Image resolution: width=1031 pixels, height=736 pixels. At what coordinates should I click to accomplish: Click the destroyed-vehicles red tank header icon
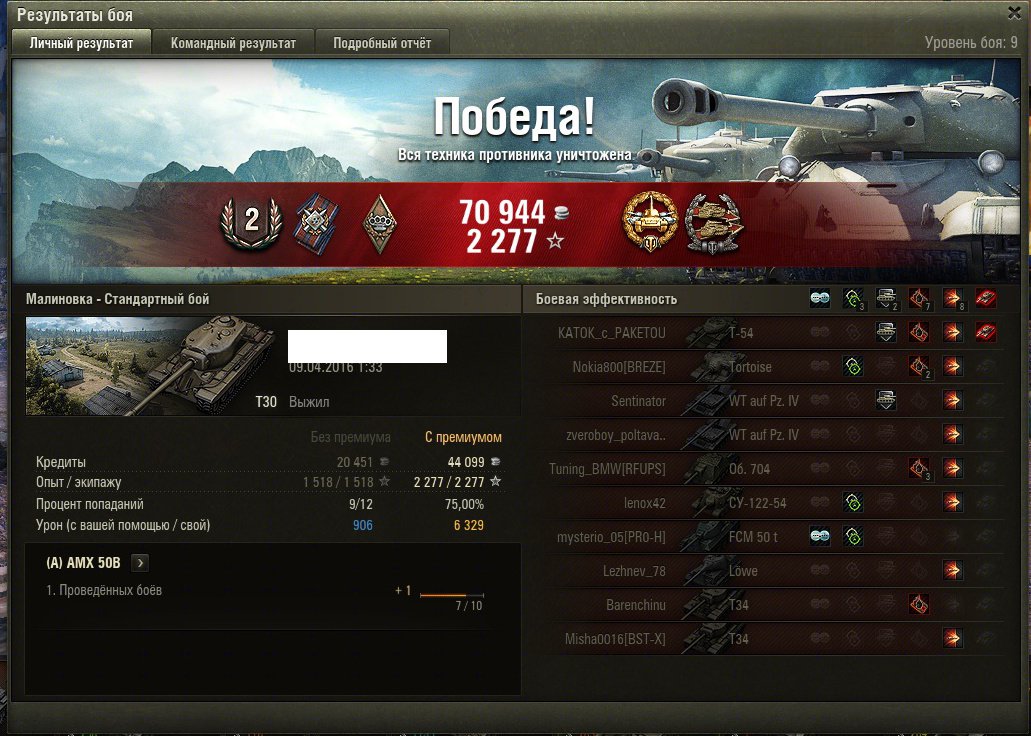coord(986,299)
